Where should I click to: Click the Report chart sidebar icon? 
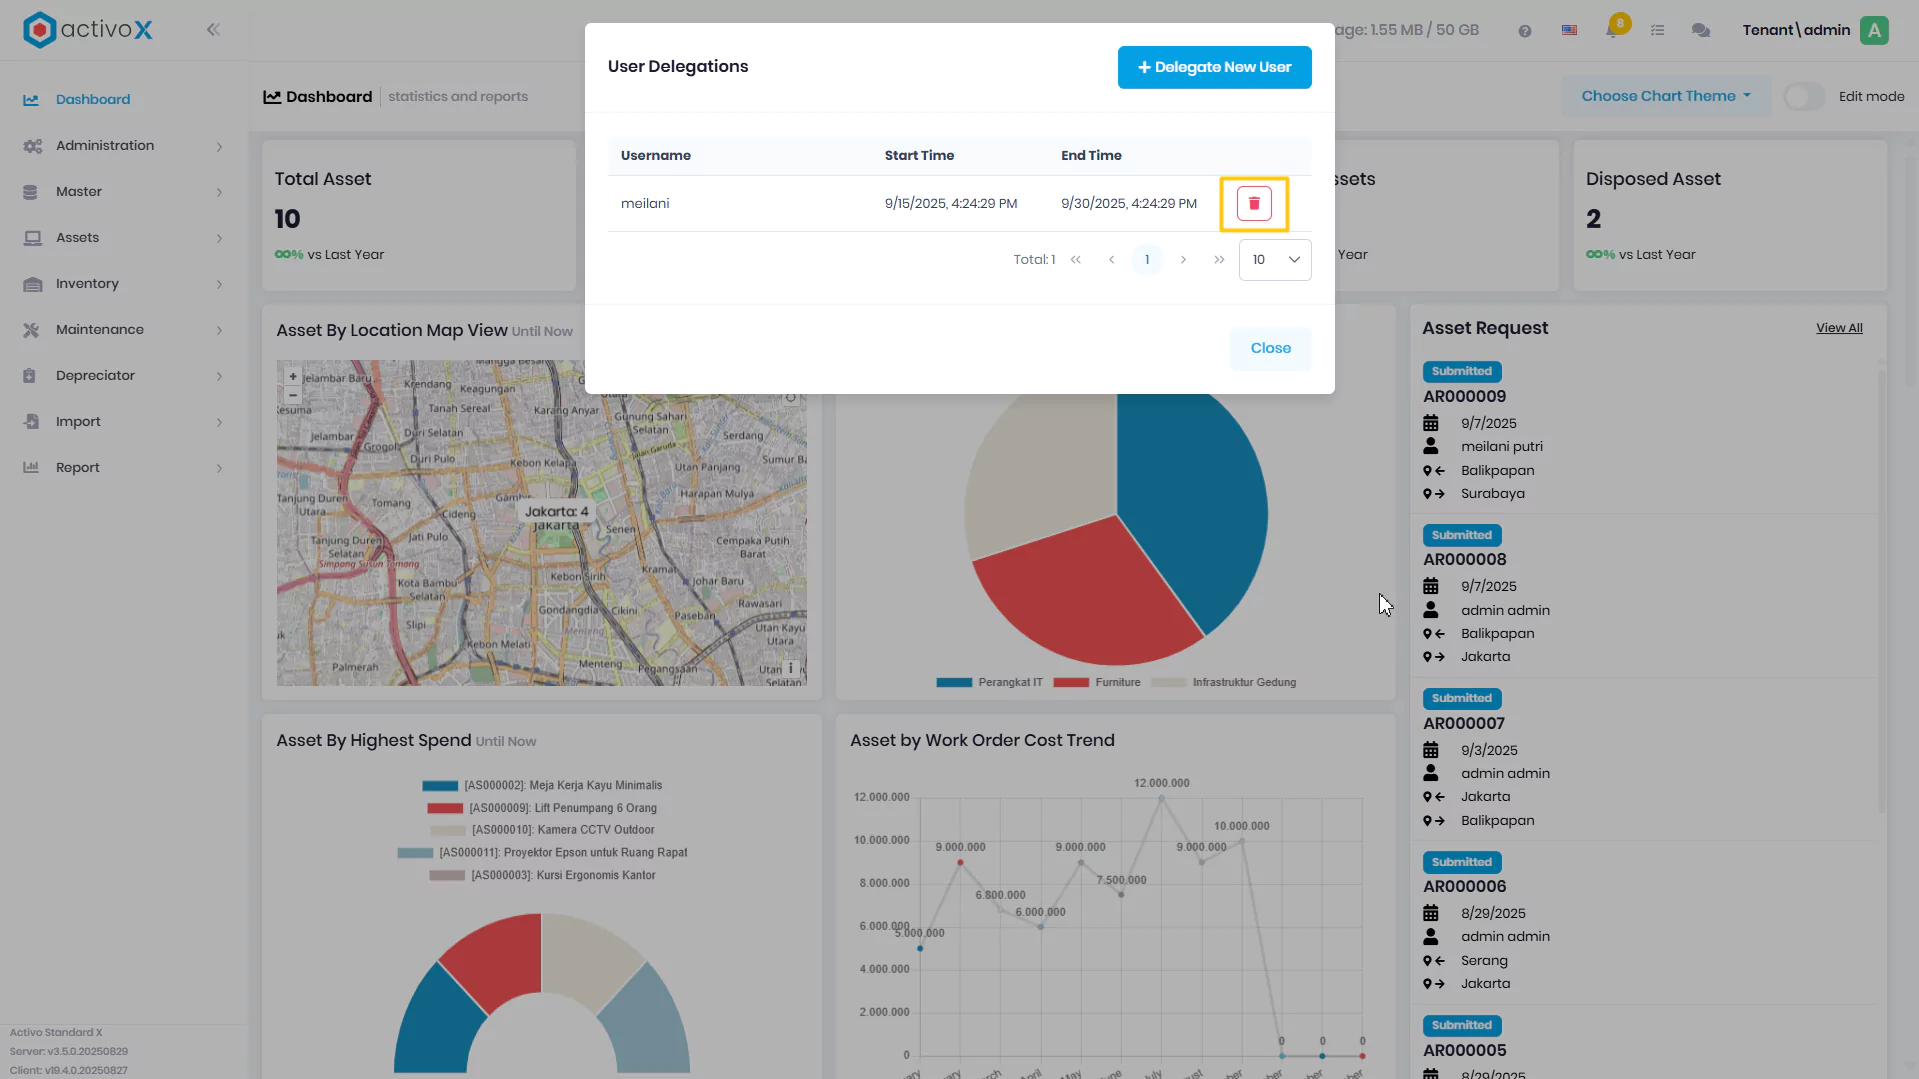point(31,468)
